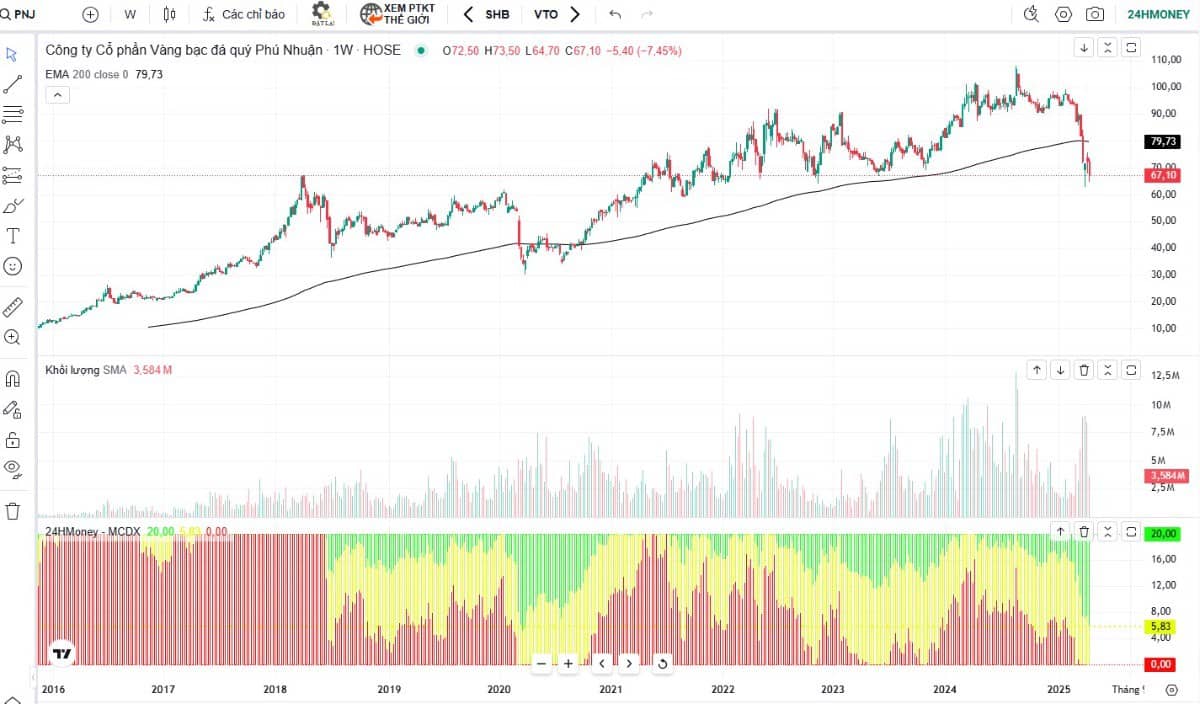1200x704 pixels.
Task: Toggle stay in drawing mode
Action: [13, 409]
